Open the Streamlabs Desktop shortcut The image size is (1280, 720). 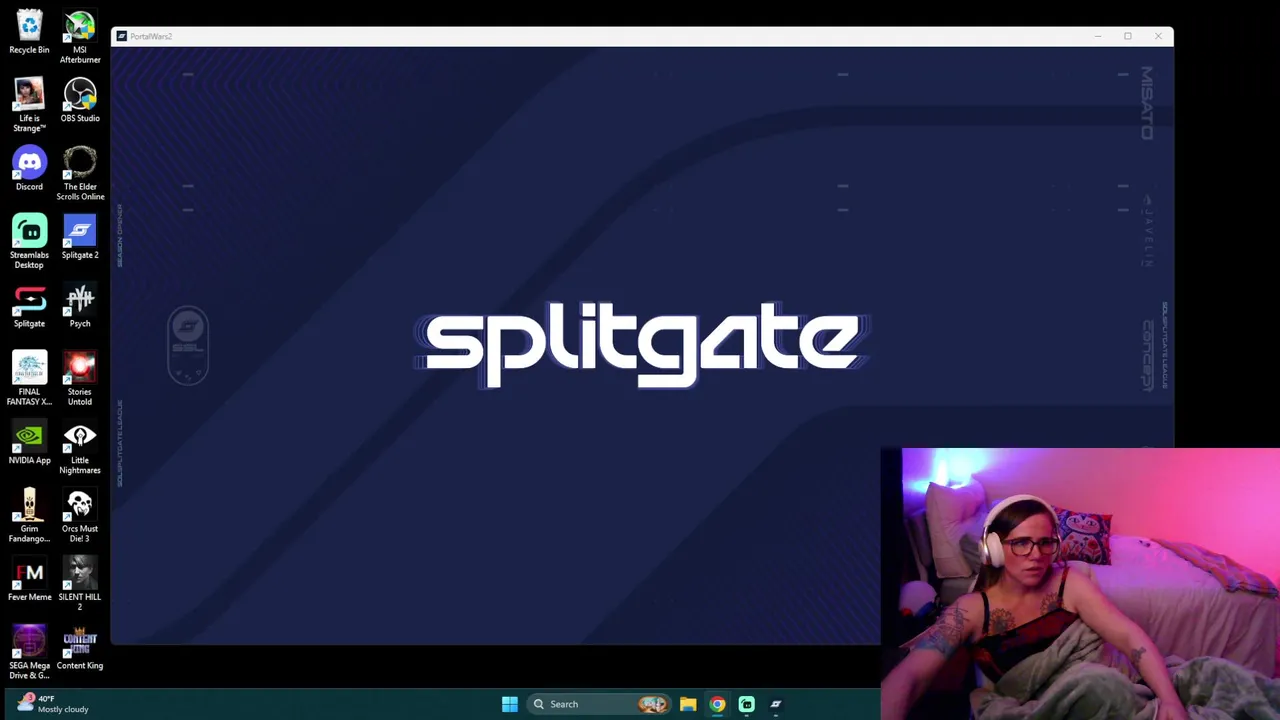click(x=29, y=242)
